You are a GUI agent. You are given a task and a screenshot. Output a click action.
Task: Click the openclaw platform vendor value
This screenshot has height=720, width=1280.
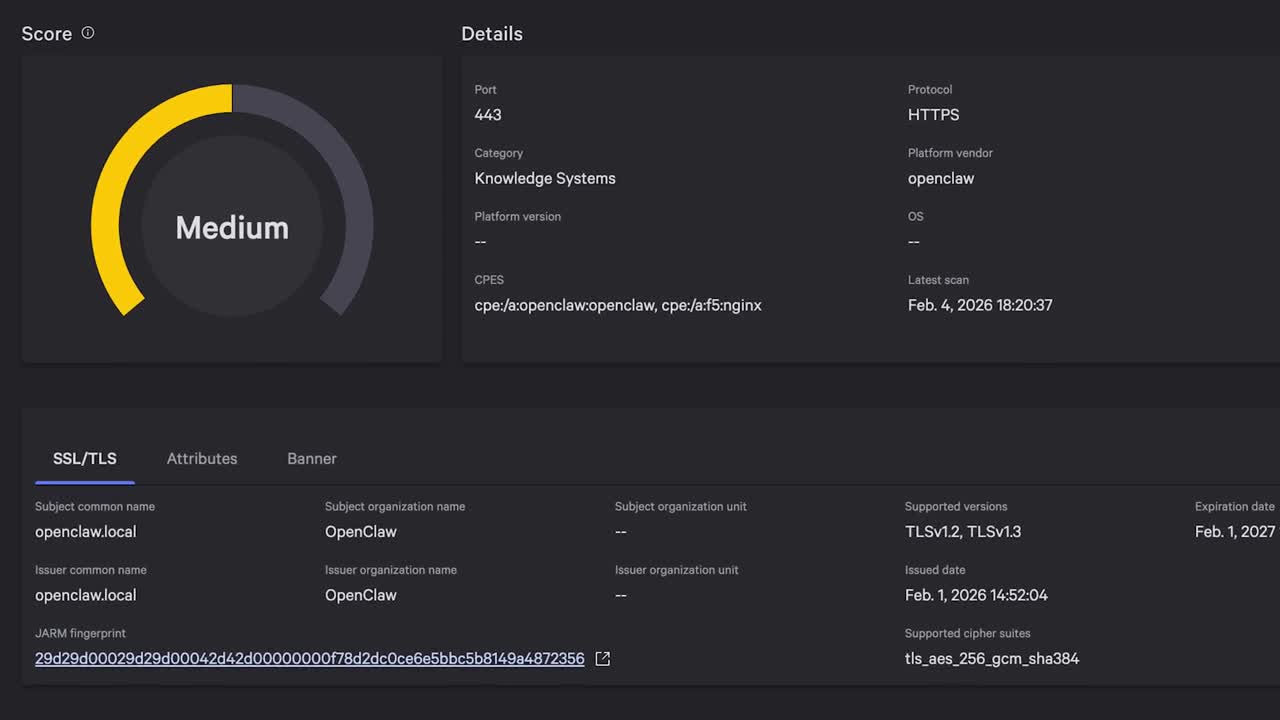pos(940,179)
